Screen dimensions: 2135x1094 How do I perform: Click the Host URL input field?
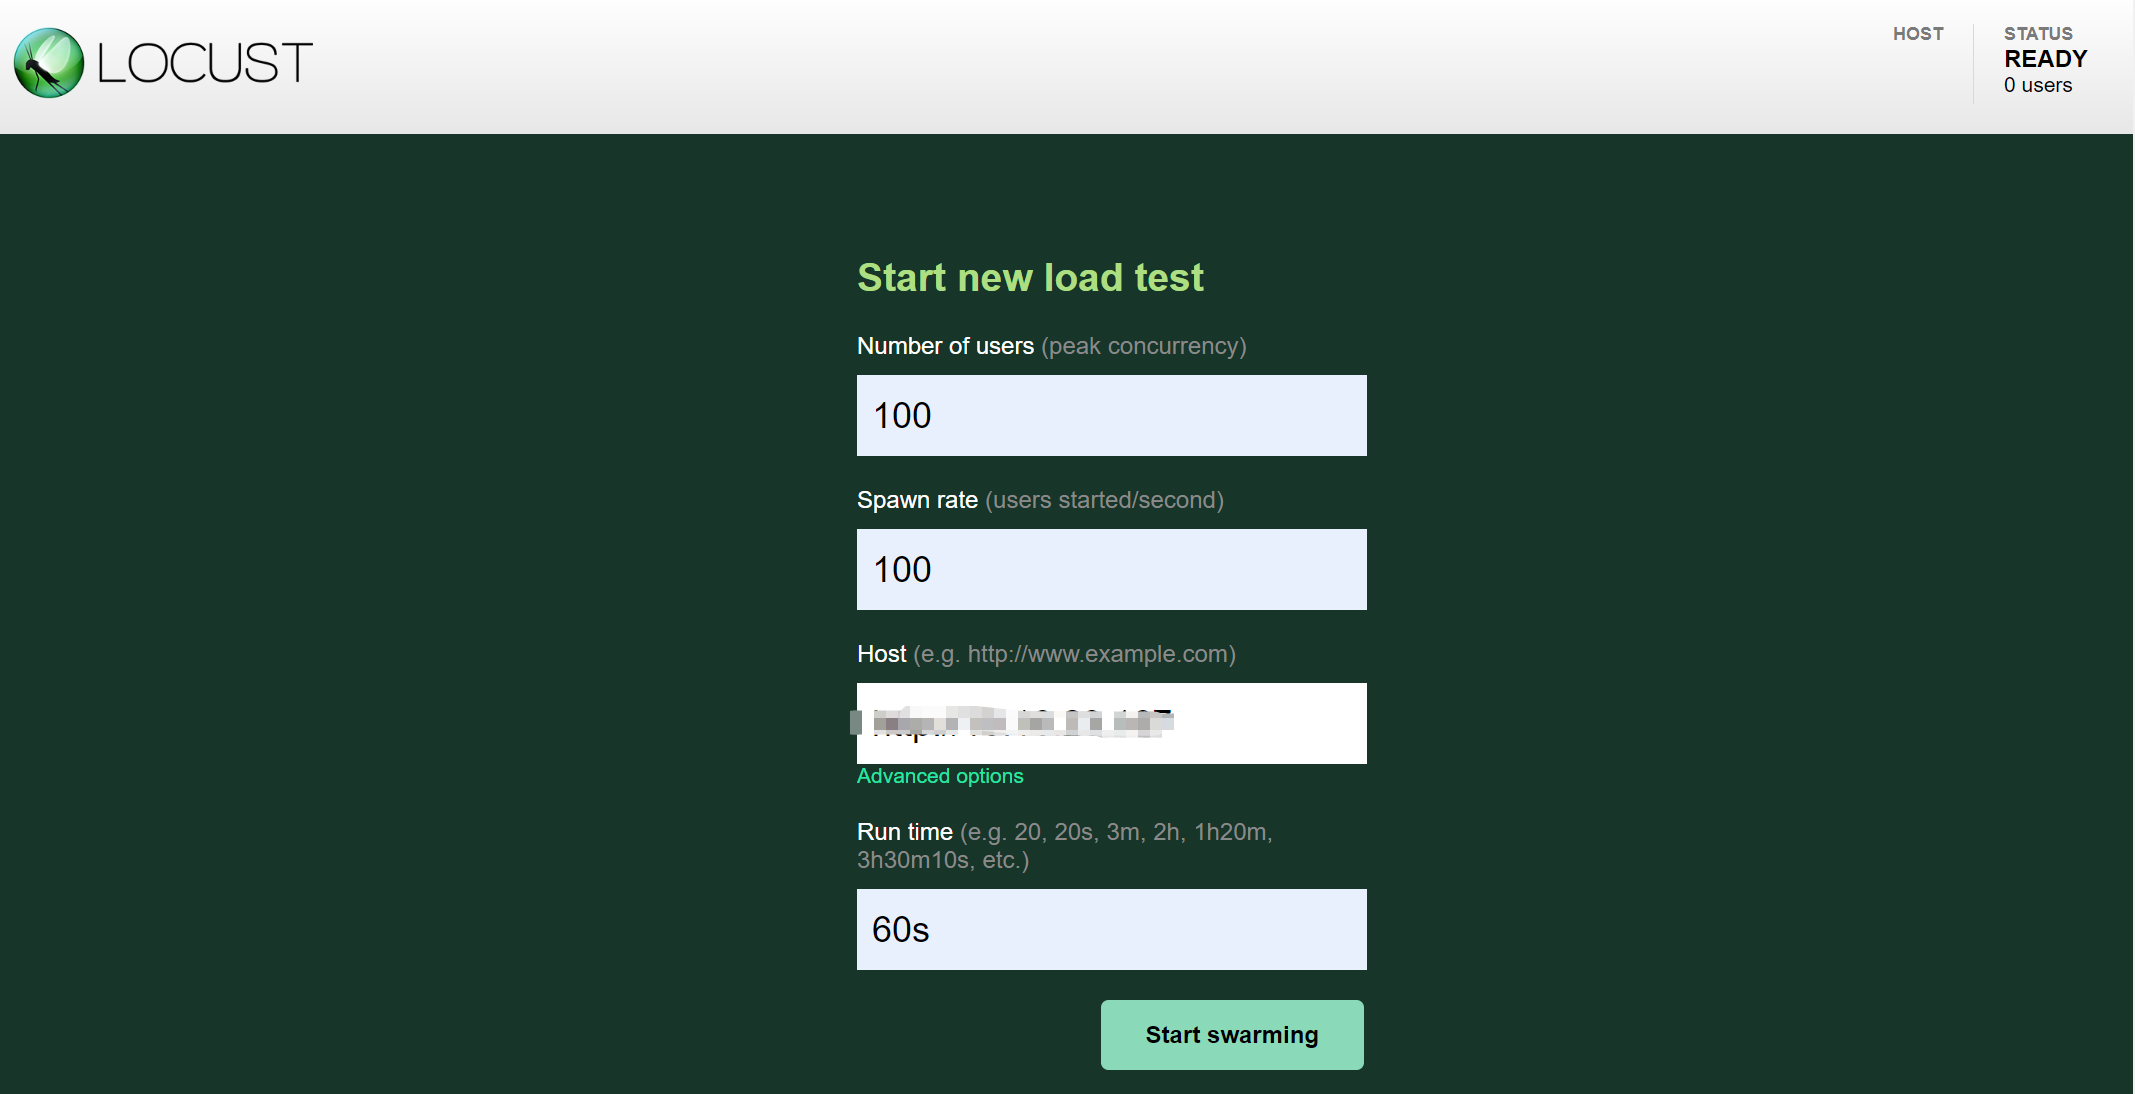pos(1111,723)
